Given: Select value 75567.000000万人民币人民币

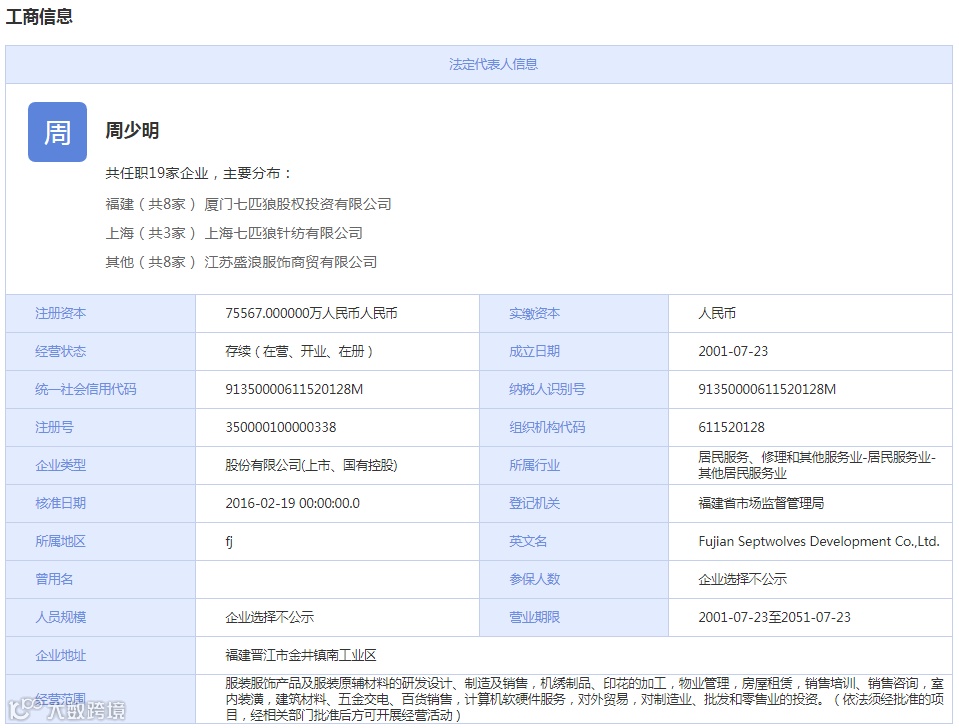Looking at the screenshot, I should 311,313.
